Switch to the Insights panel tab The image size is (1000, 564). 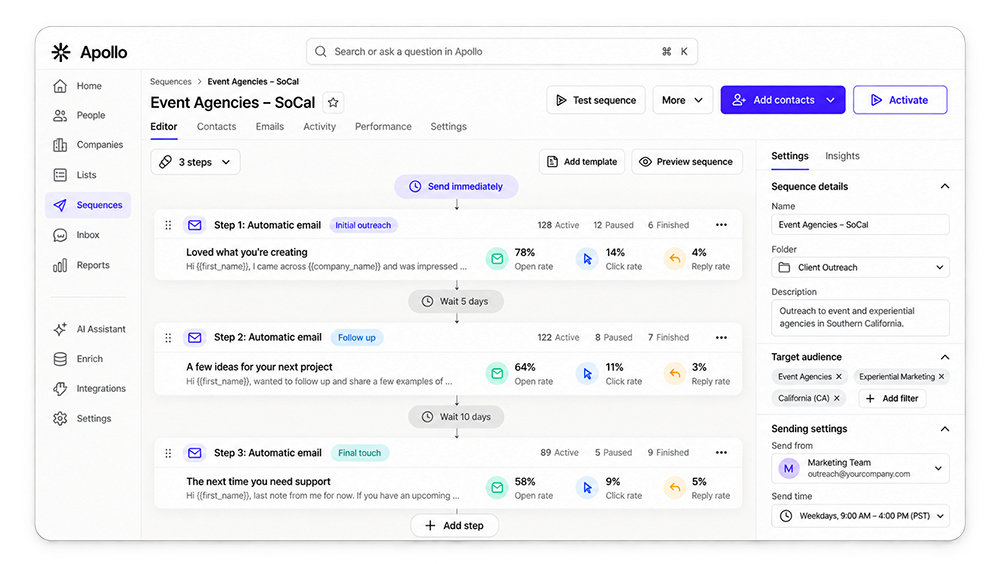[842, 156]
